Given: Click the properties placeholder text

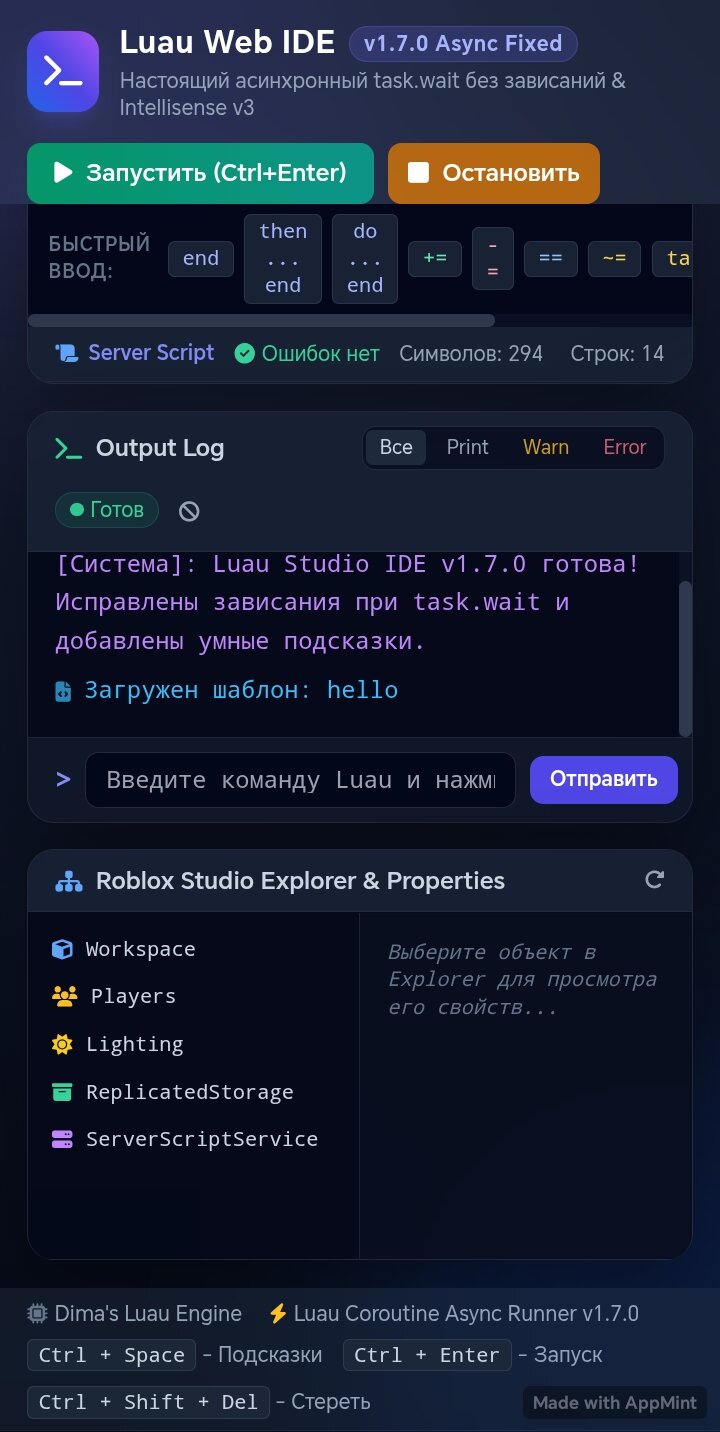Looking at the screenshot, I should tap(522, 980).
